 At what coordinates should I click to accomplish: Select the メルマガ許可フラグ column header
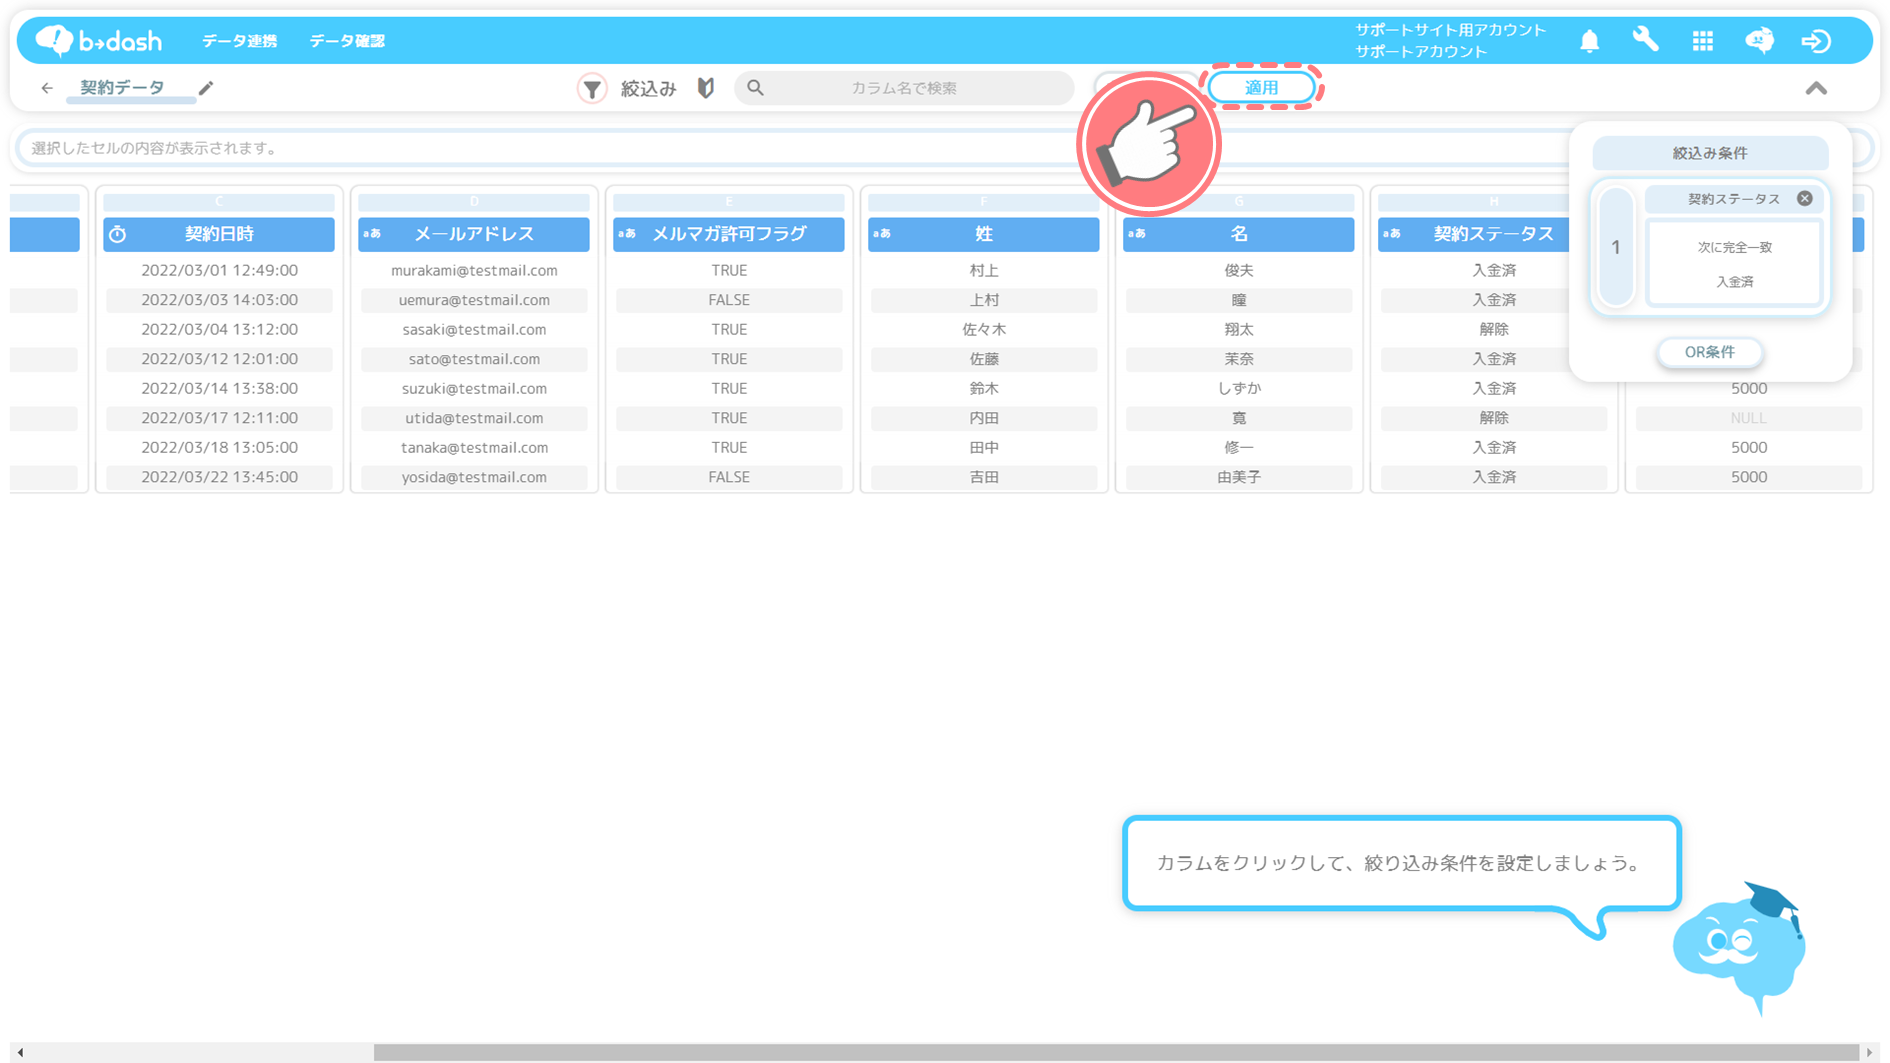click(729, 234)
